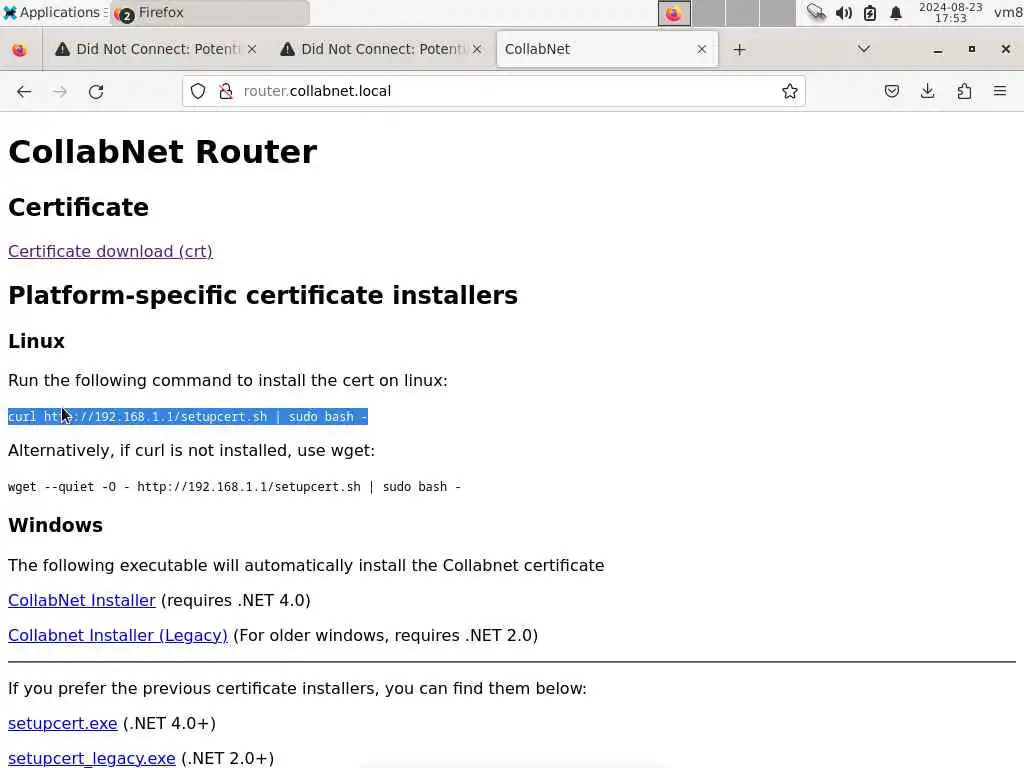Switch to workspace three in pager
This screenshot has height=768, width=1024.
(743, 13)
